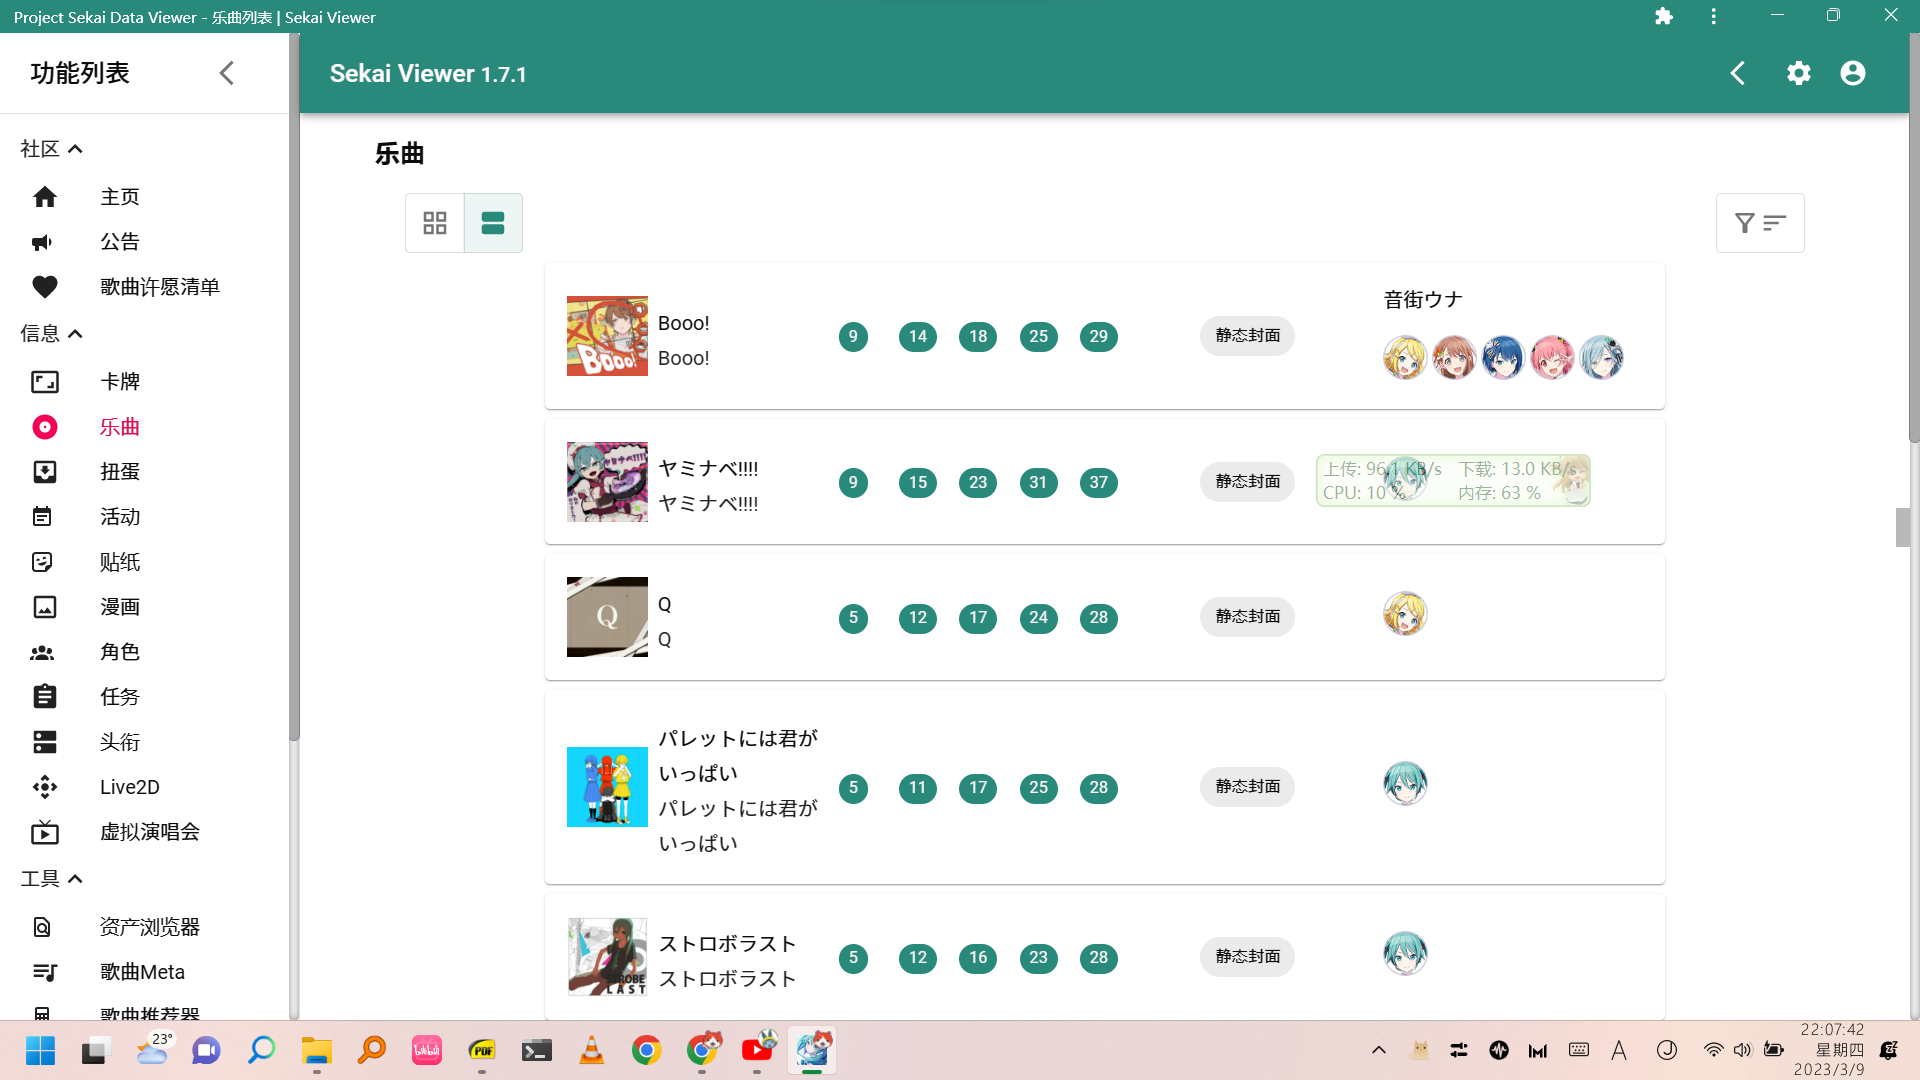Open the 资产浏览器 asset browser
Image resolution: width=1920 pixels, height=1080 pixels.
pos(152,927)
